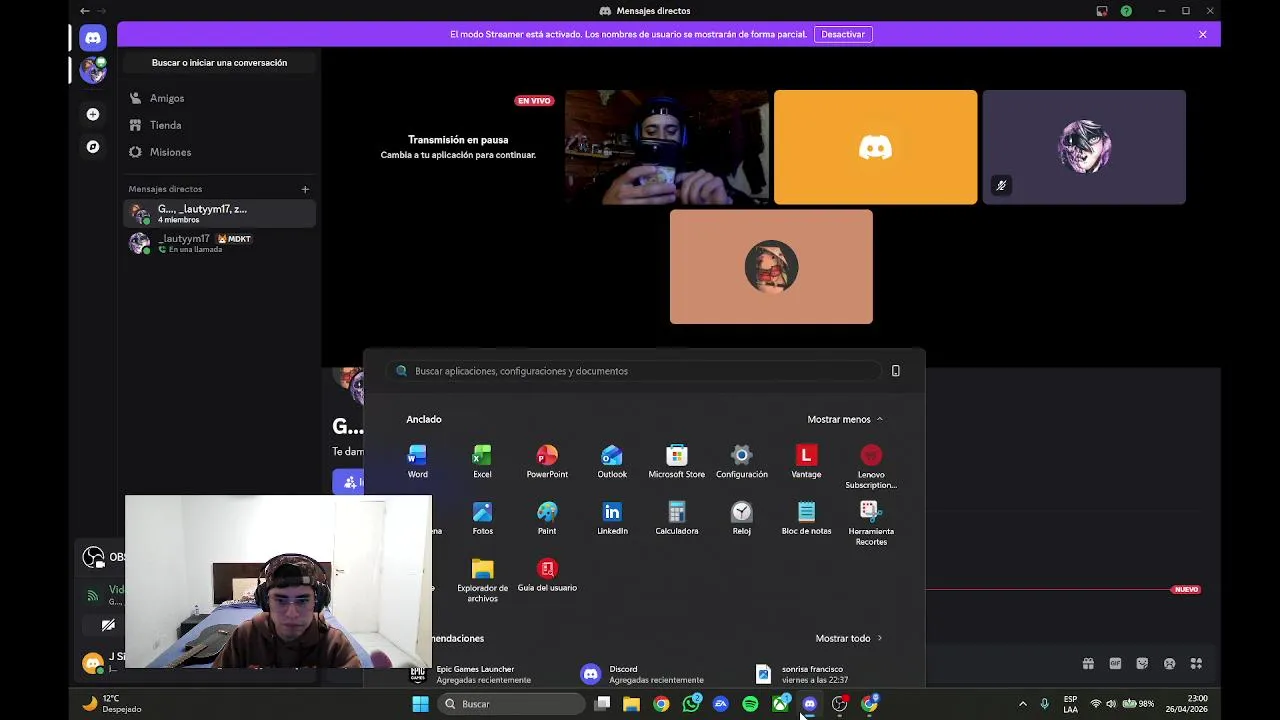Expand recommendations with Mostrar todo

tap(849, 638)
